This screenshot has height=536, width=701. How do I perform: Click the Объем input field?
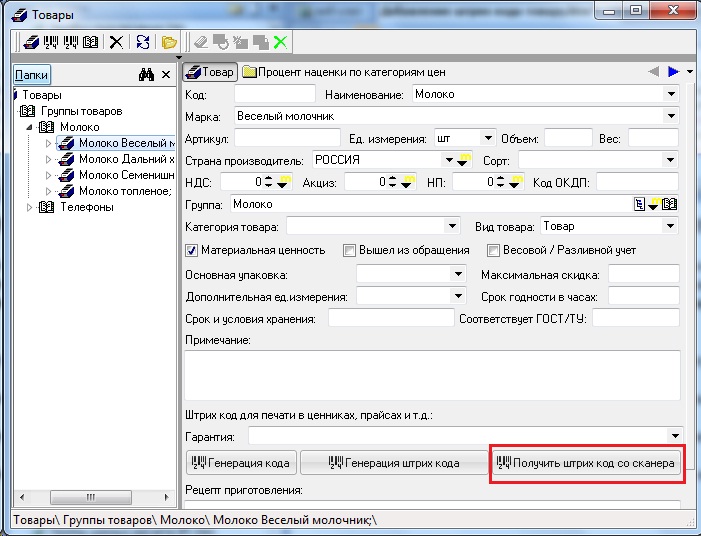(x=568, y=138)
